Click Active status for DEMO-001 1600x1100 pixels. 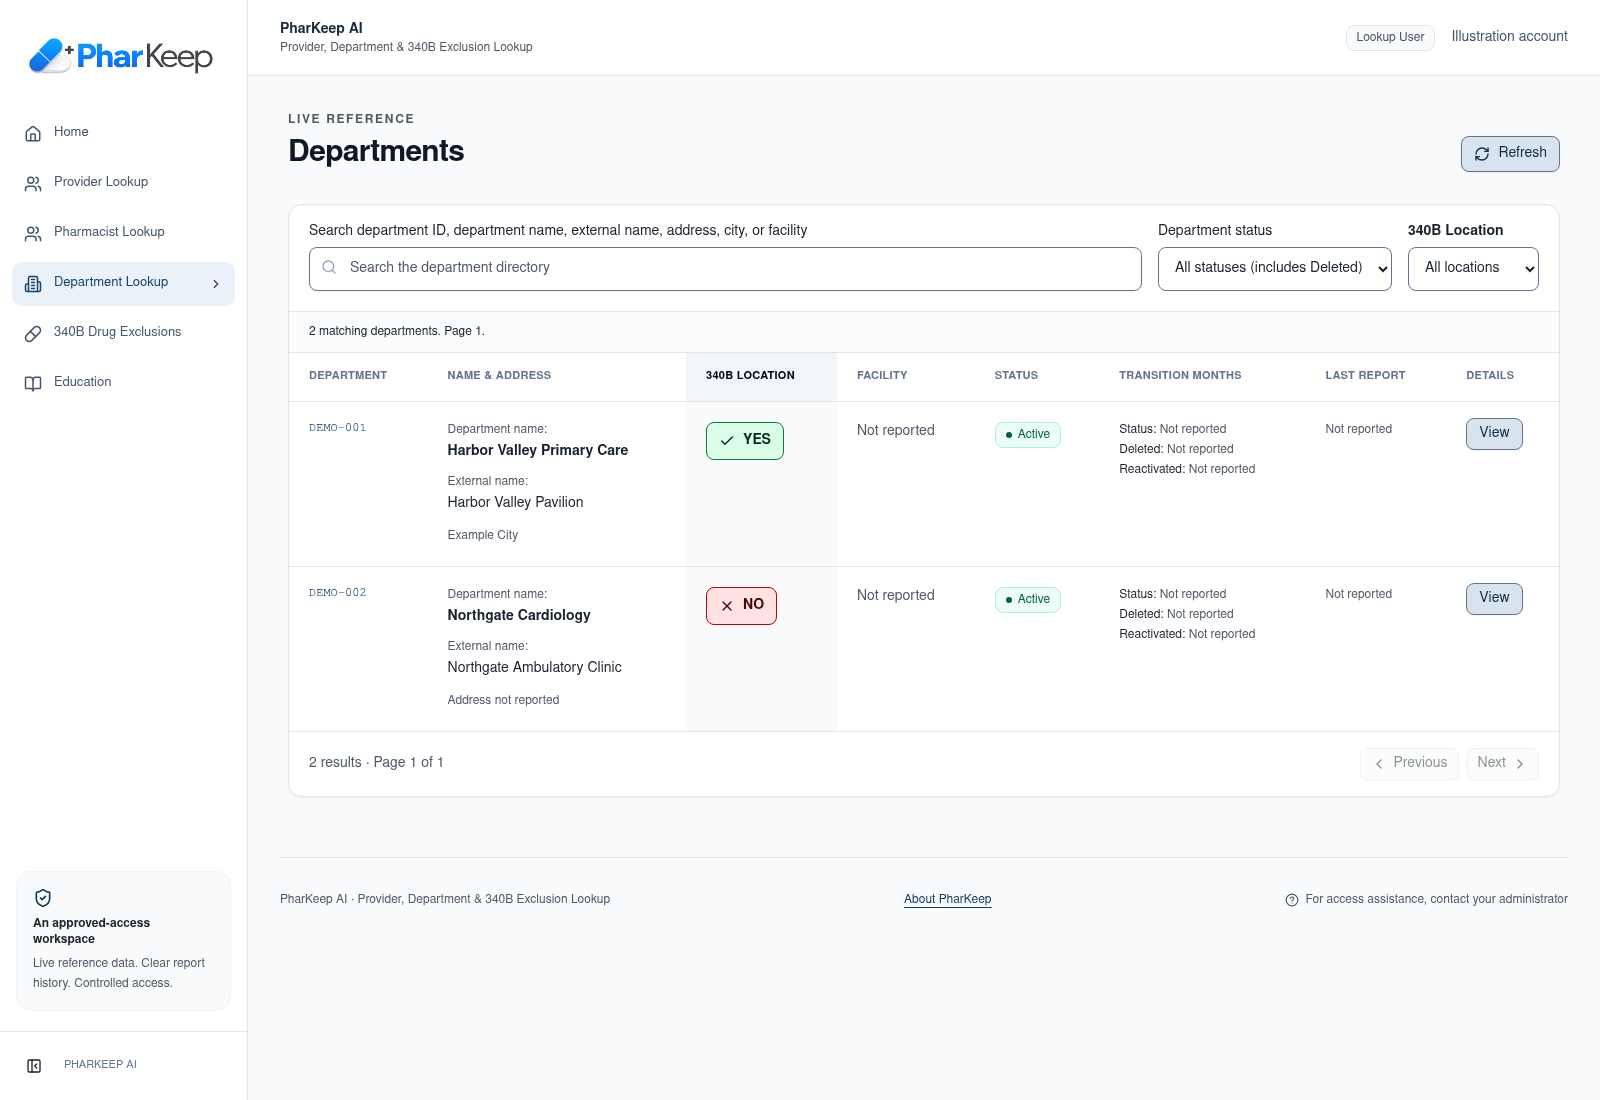coord(1028,435)
